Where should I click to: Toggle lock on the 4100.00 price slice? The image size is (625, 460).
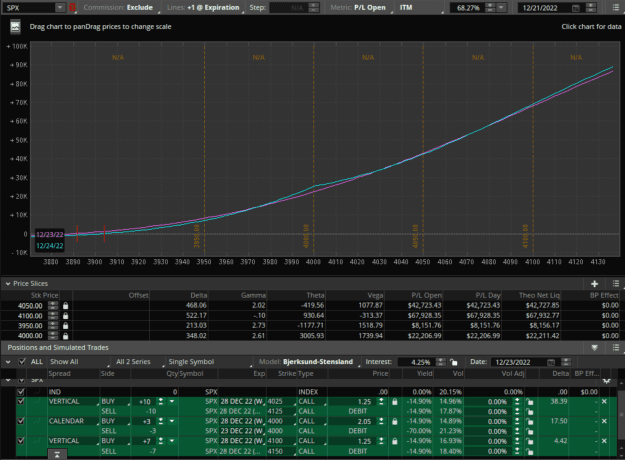(65, 316)
